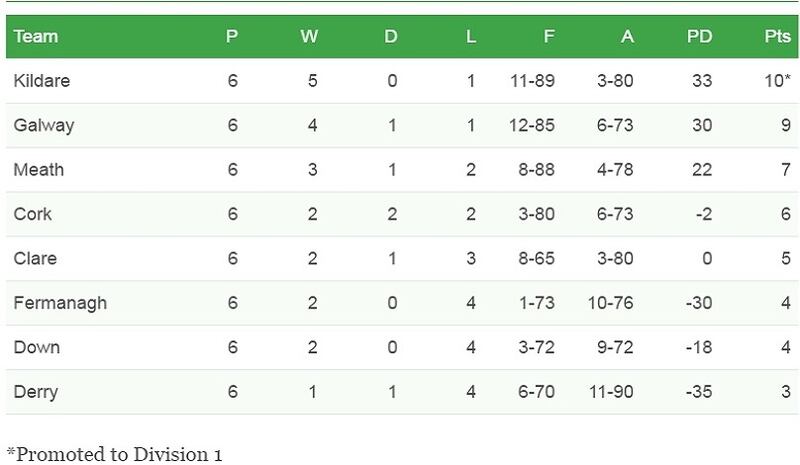Click Galway's 12-85 score for value
Image resolution: width=800 pixels, height=465 pixels.
click(x=531, y=125)
